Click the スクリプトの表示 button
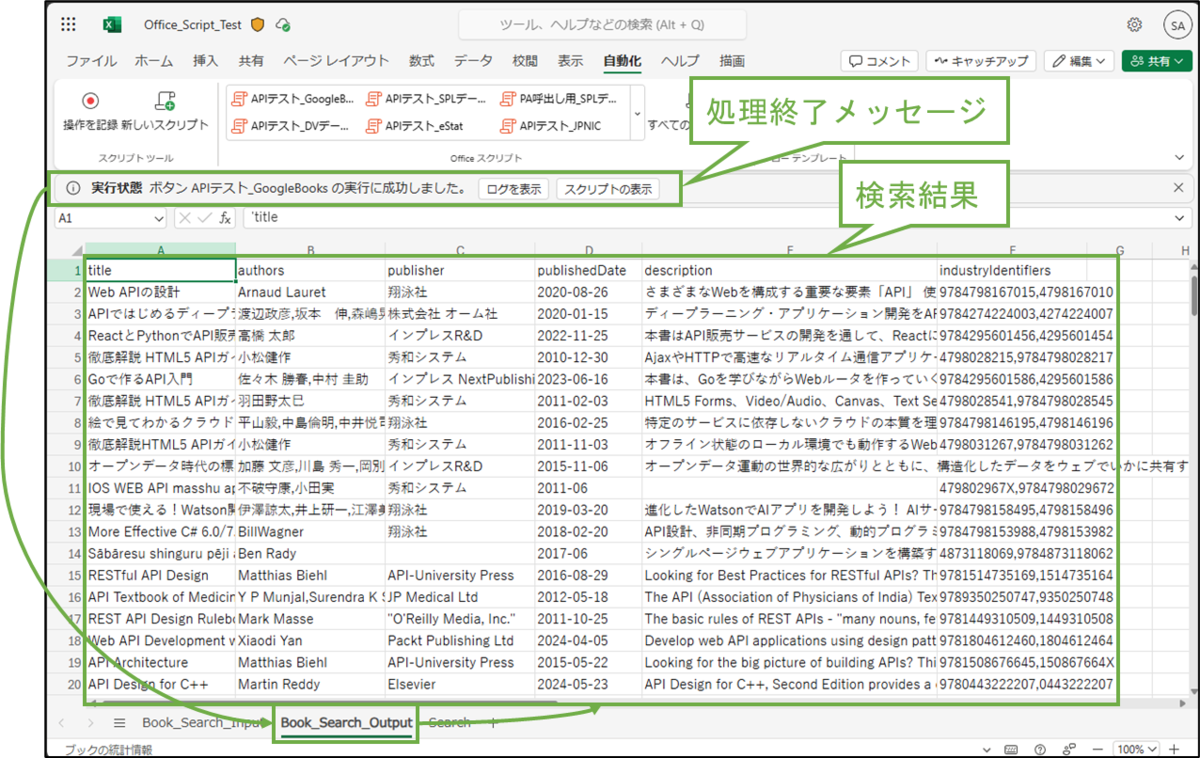 (607, 188)
